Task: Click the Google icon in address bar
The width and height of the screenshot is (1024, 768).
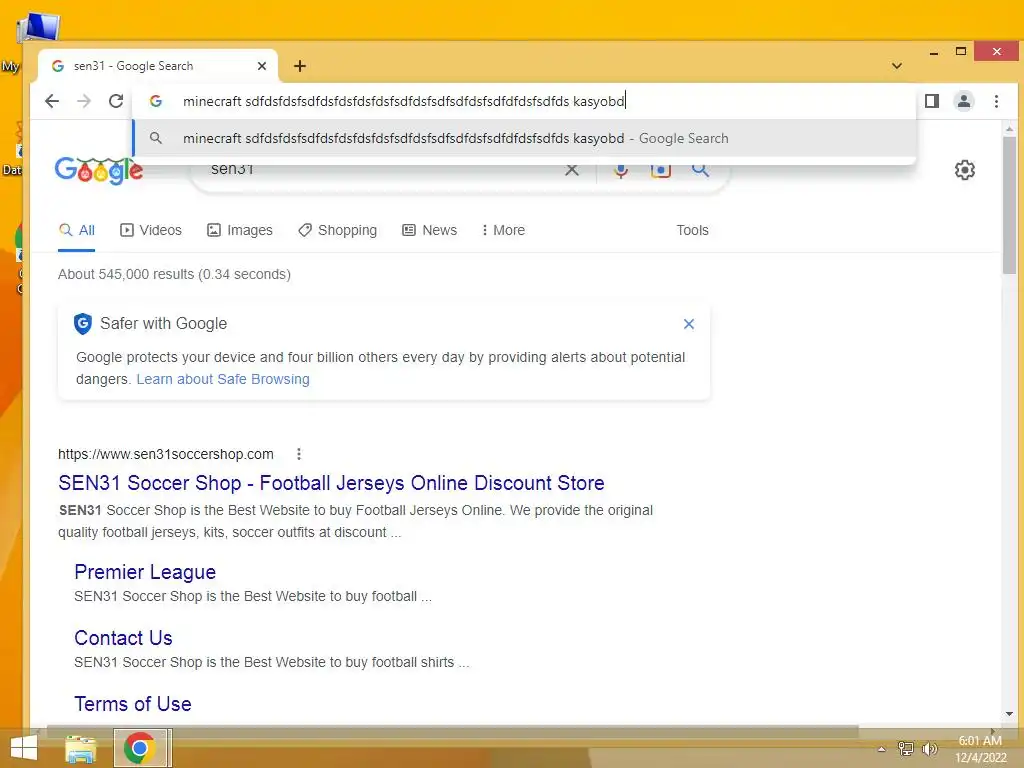Action: coord(155,101)
